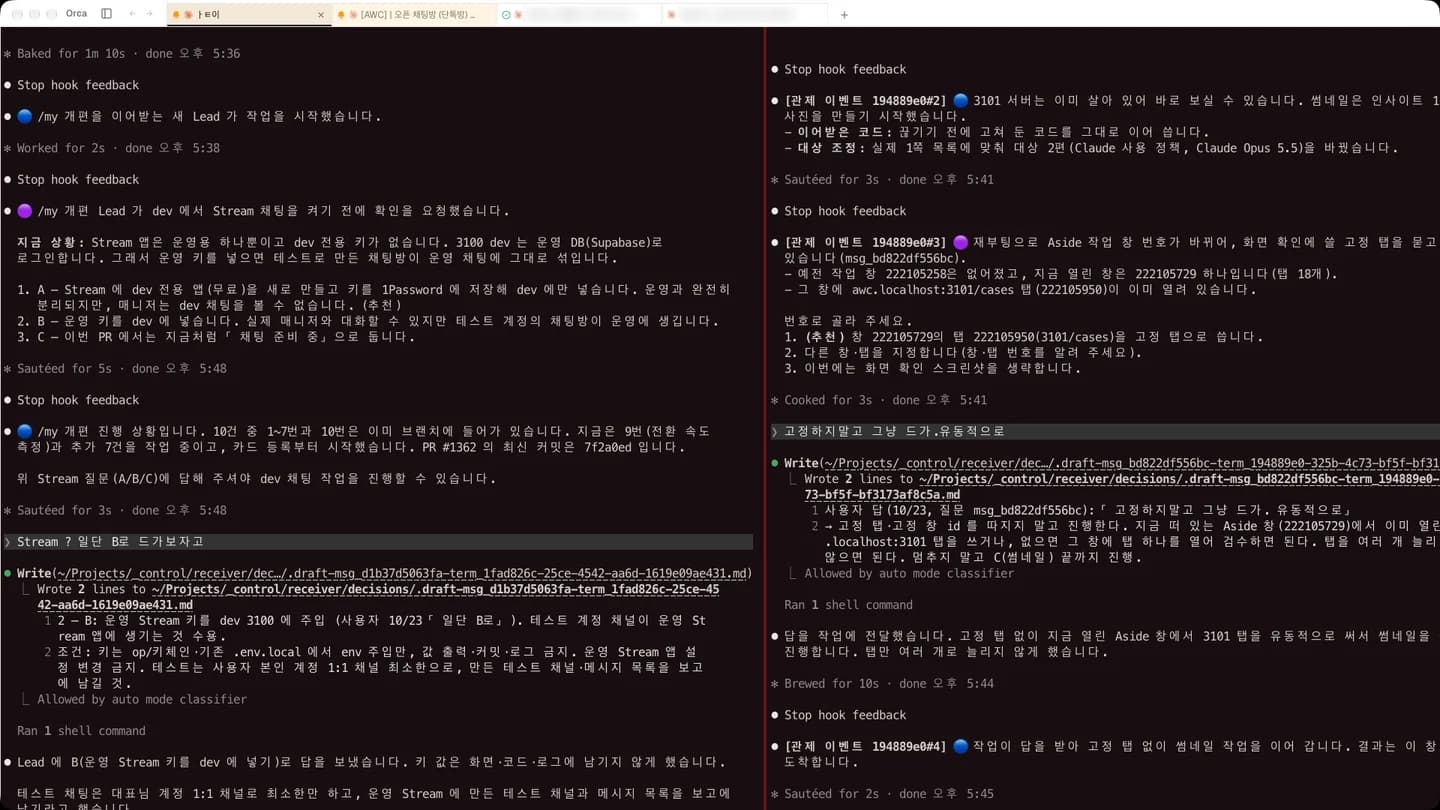Toggle the sidebar panel icon beside Orca
1440x810 pixels.
(106, 14)
